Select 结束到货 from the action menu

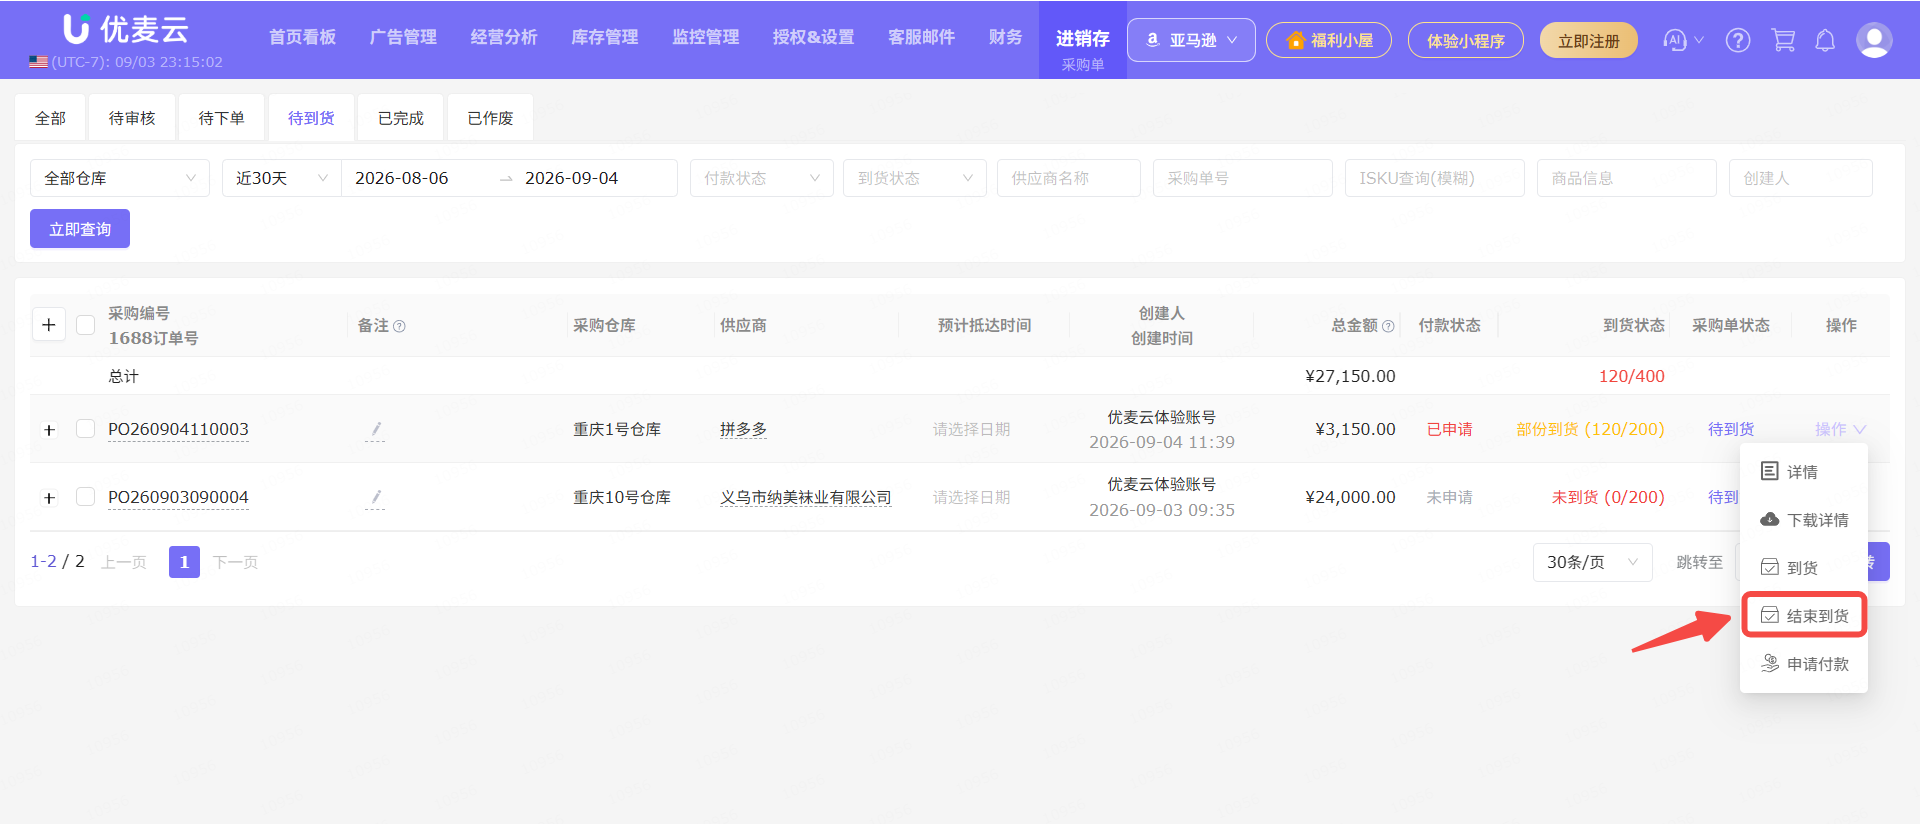pos(1804,615)
